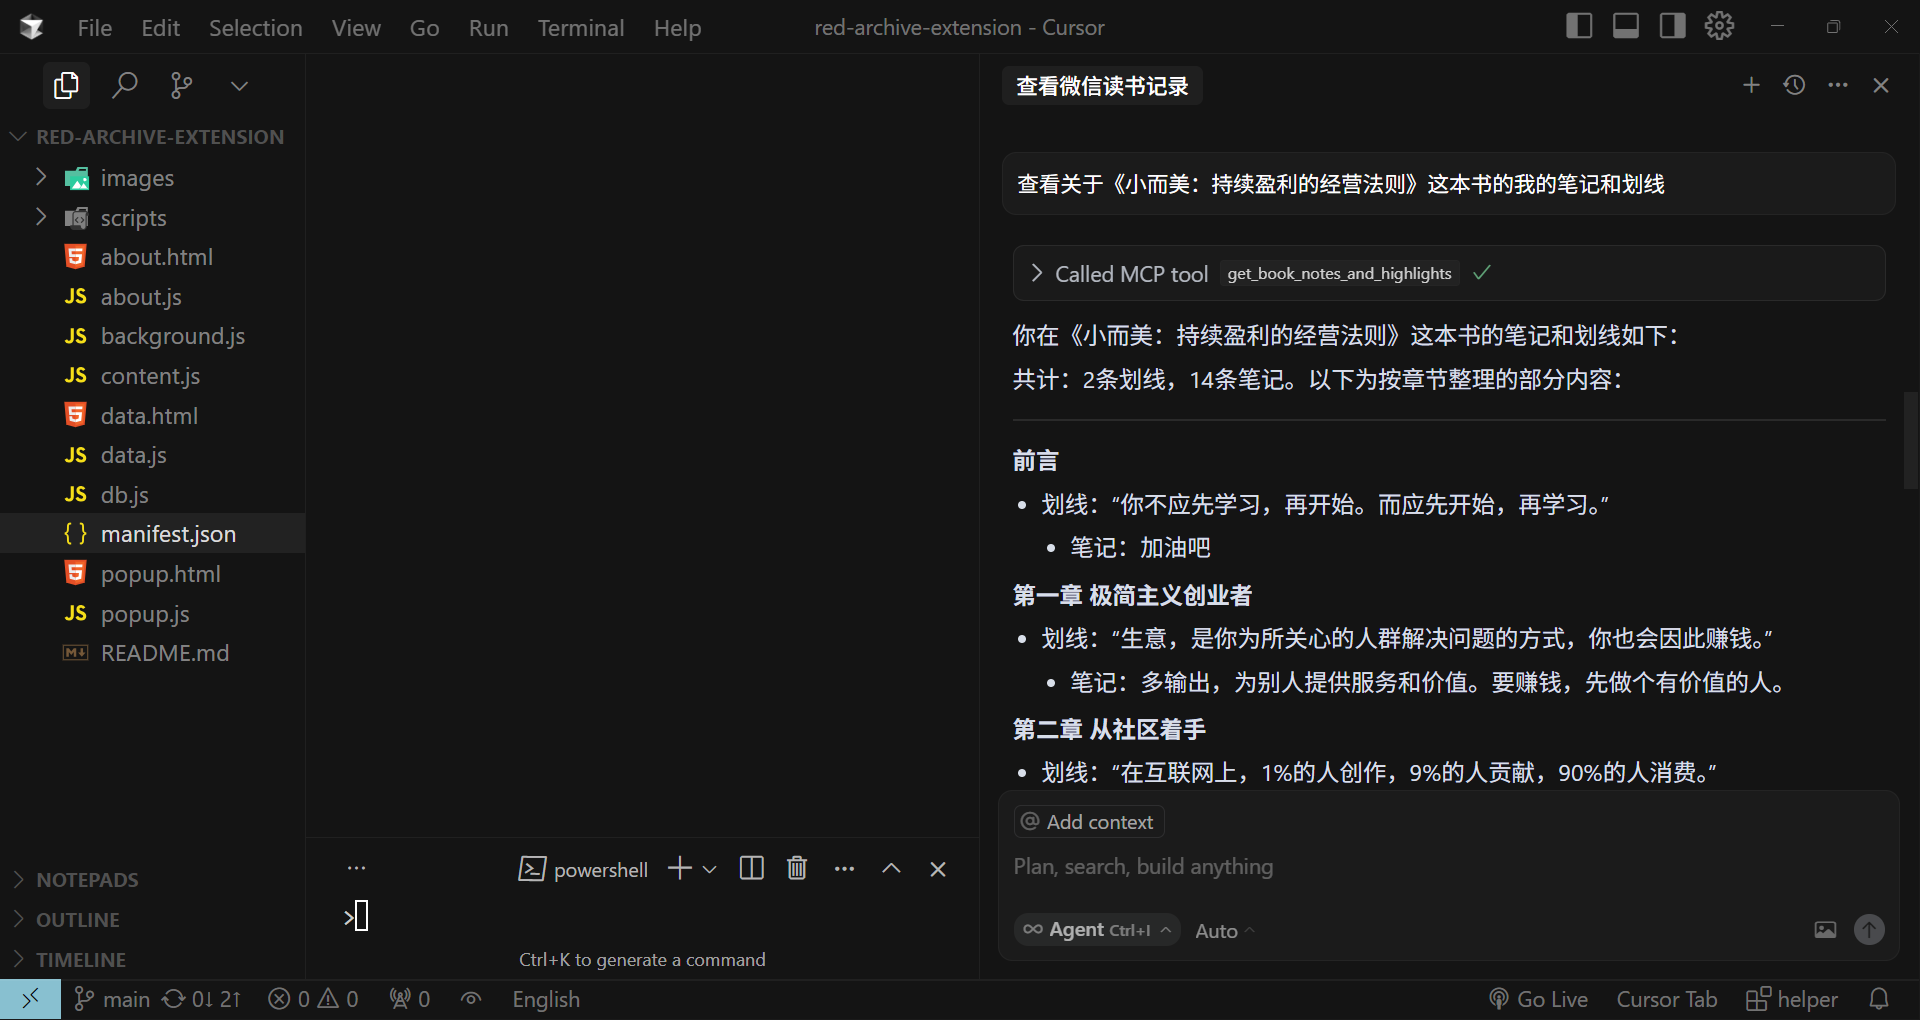Open the Source Control view icon
This screenshot has height=1020, width=1920.
pos(181,86)
